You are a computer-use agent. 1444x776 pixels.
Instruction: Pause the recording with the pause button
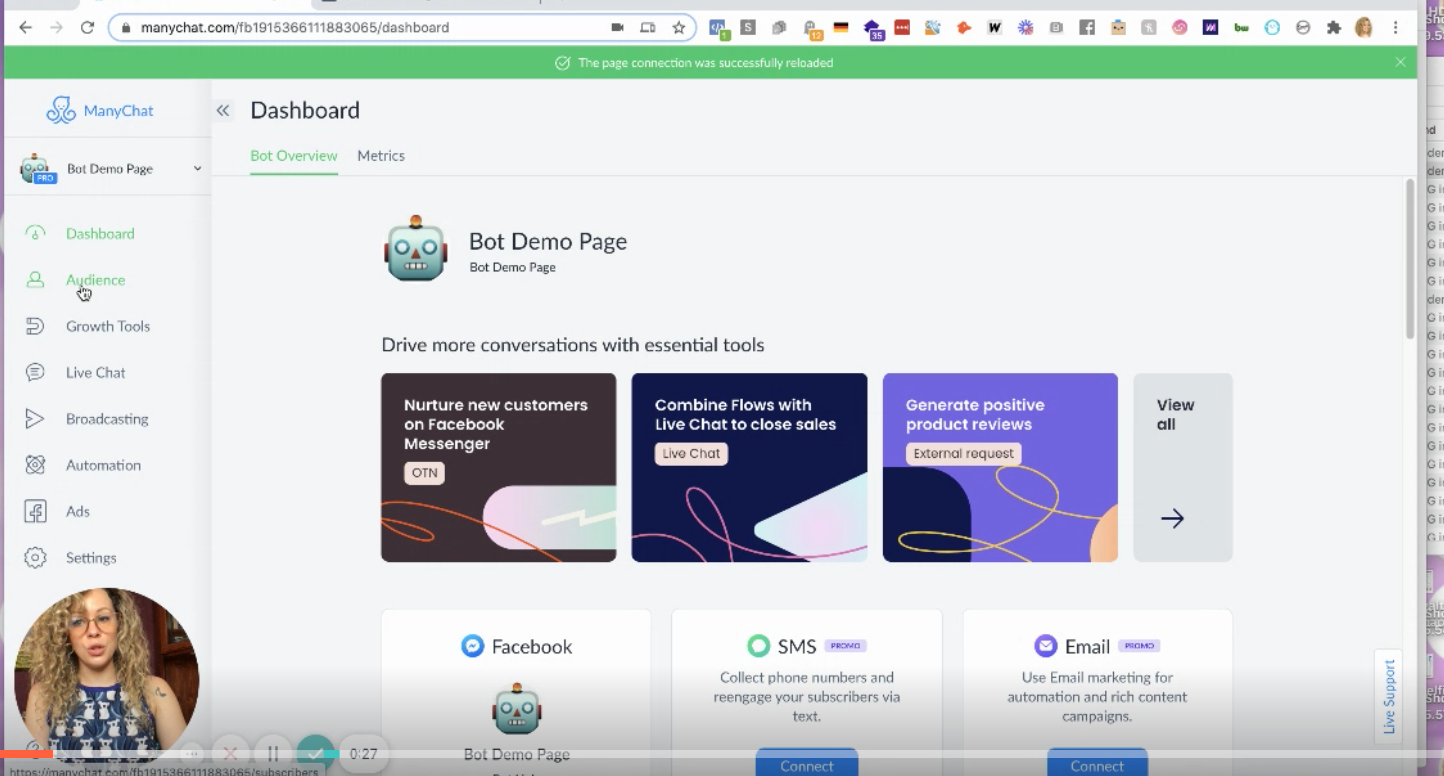(272, 754)
